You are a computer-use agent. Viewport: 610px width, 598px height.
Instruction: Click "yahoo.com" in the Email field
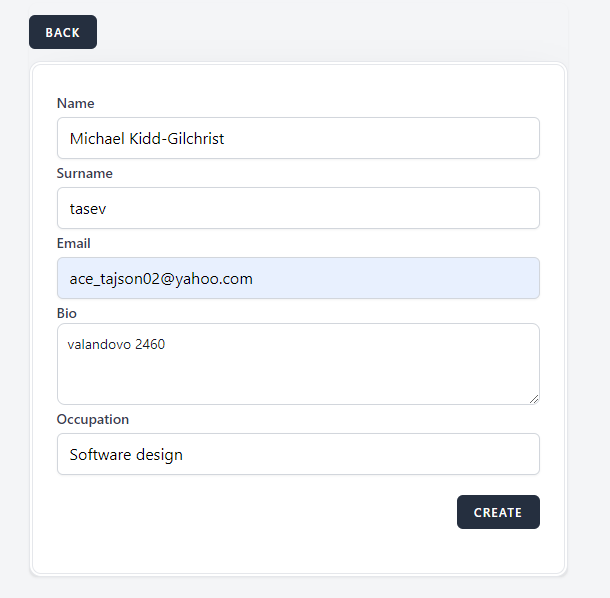[216, 279]
